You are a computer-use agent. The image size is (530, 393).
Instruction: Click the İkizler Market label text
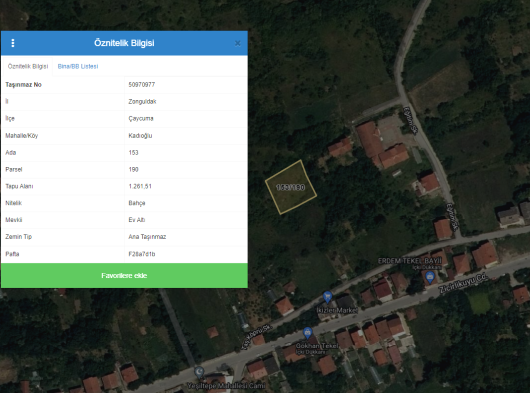tap(337, 310)
